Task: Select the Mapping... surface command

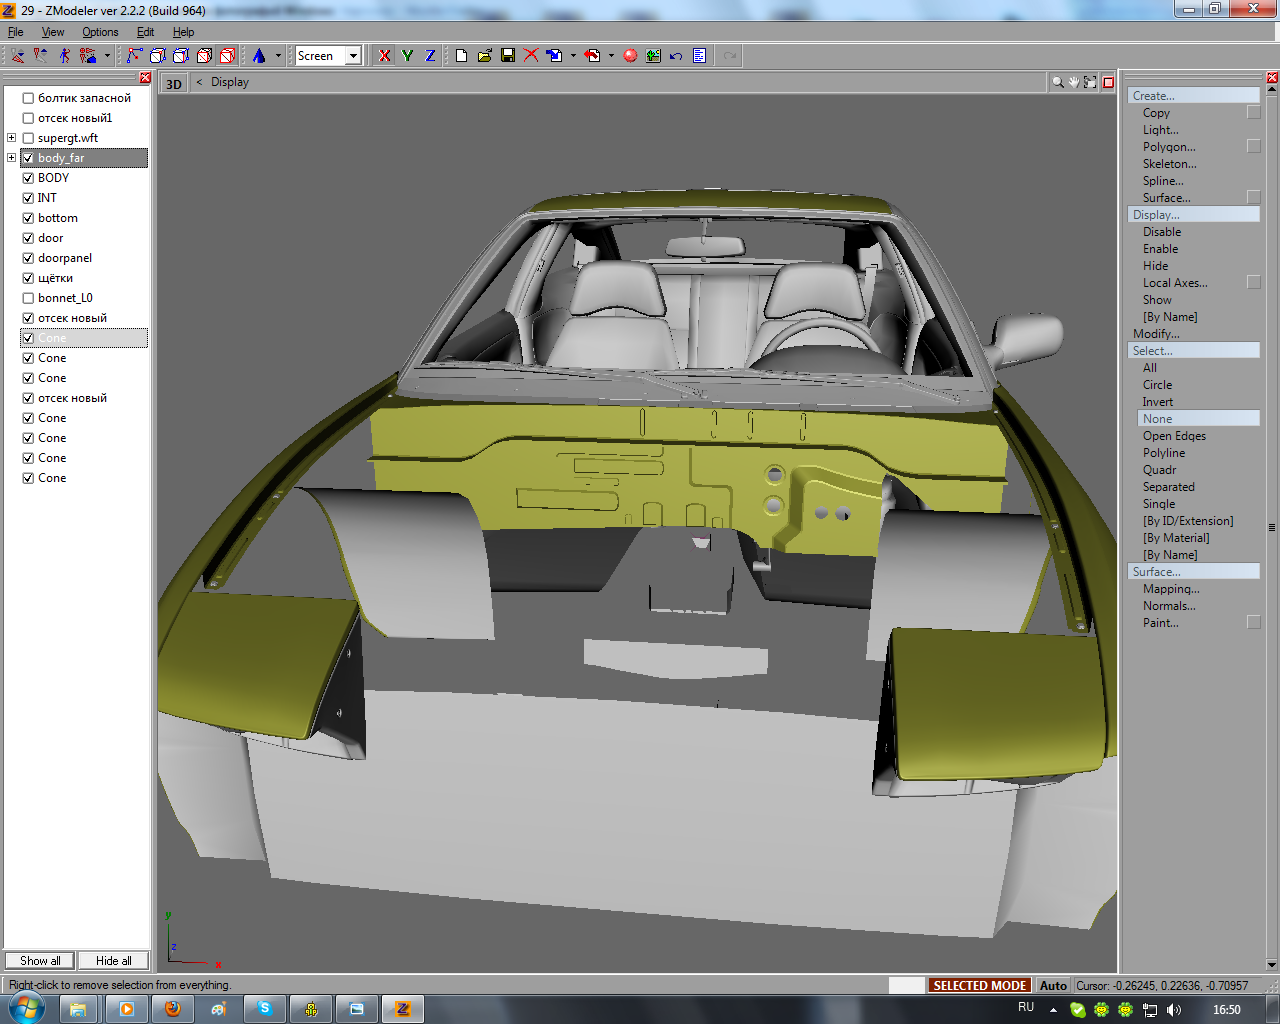Action: [1171, 589]
